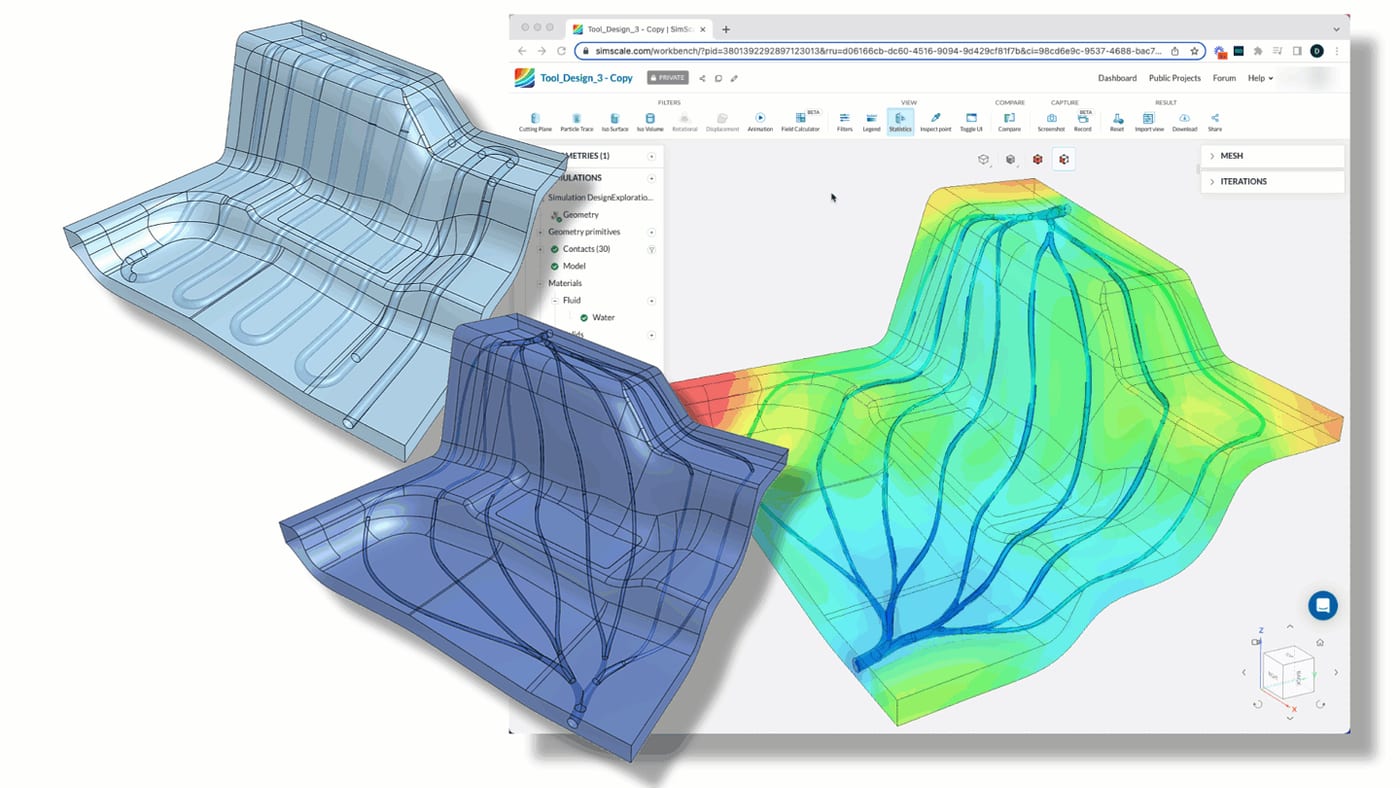This screenshot has width=1400, height=788.
Task: Go to Public Projects
Action: tap(1175, 78)
